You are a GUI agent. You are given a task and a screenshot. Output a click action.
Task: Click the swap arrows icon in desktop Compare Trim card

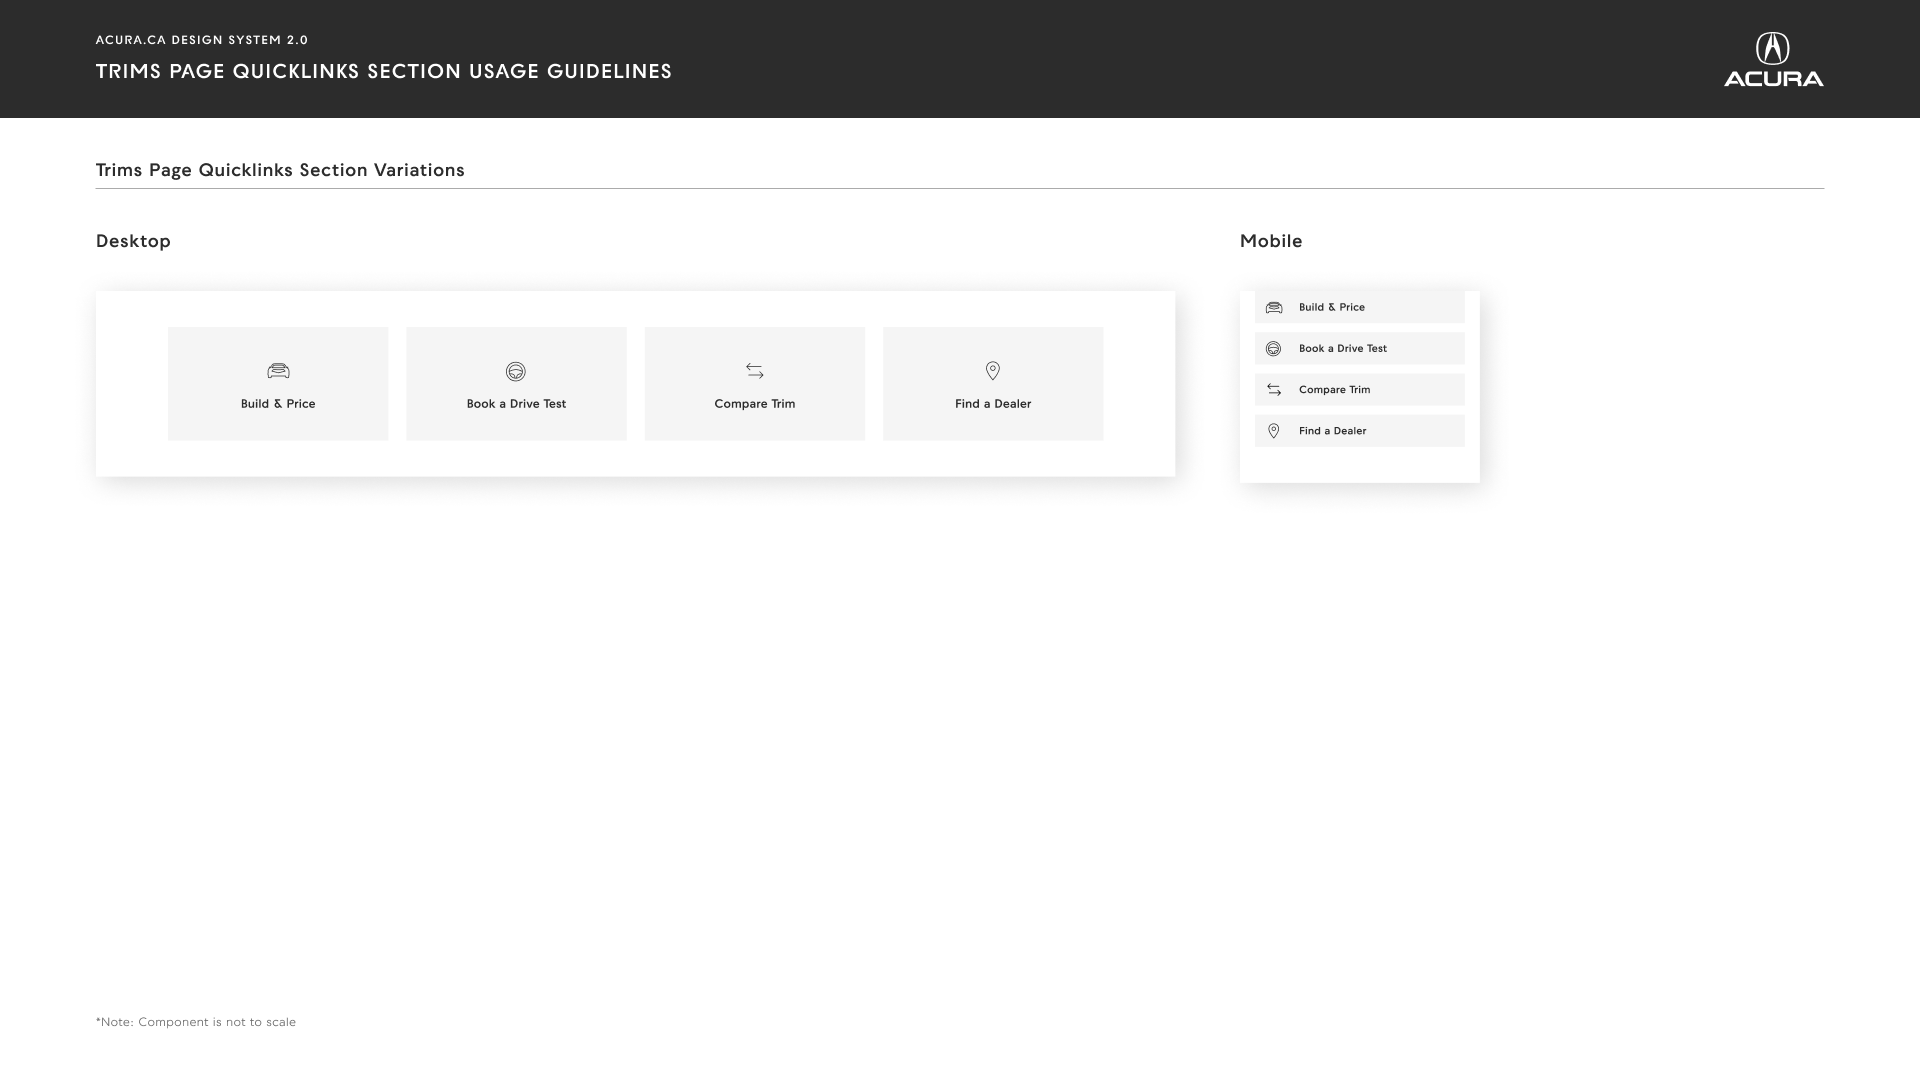755,371
